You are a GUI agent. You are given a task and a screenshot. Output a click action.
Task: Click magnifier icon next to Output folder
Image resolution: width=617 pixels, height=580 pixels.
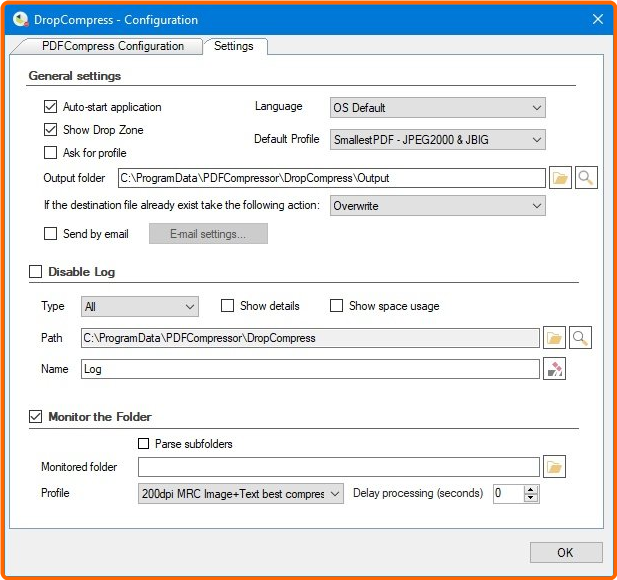tap(587, 178)
